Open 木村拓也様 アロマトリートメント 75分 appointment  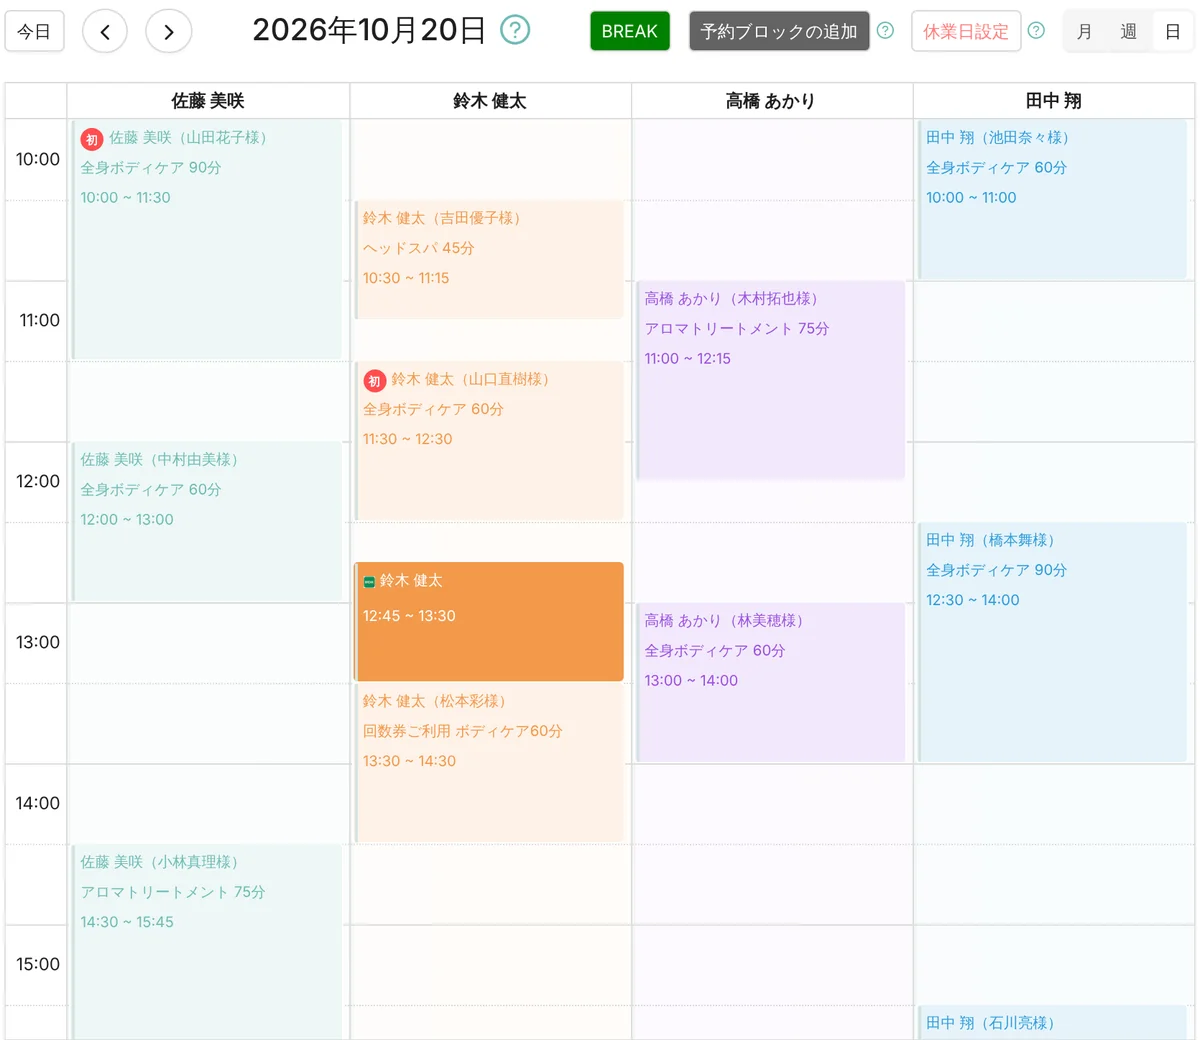pyautogui.click(x=770, y=380)
